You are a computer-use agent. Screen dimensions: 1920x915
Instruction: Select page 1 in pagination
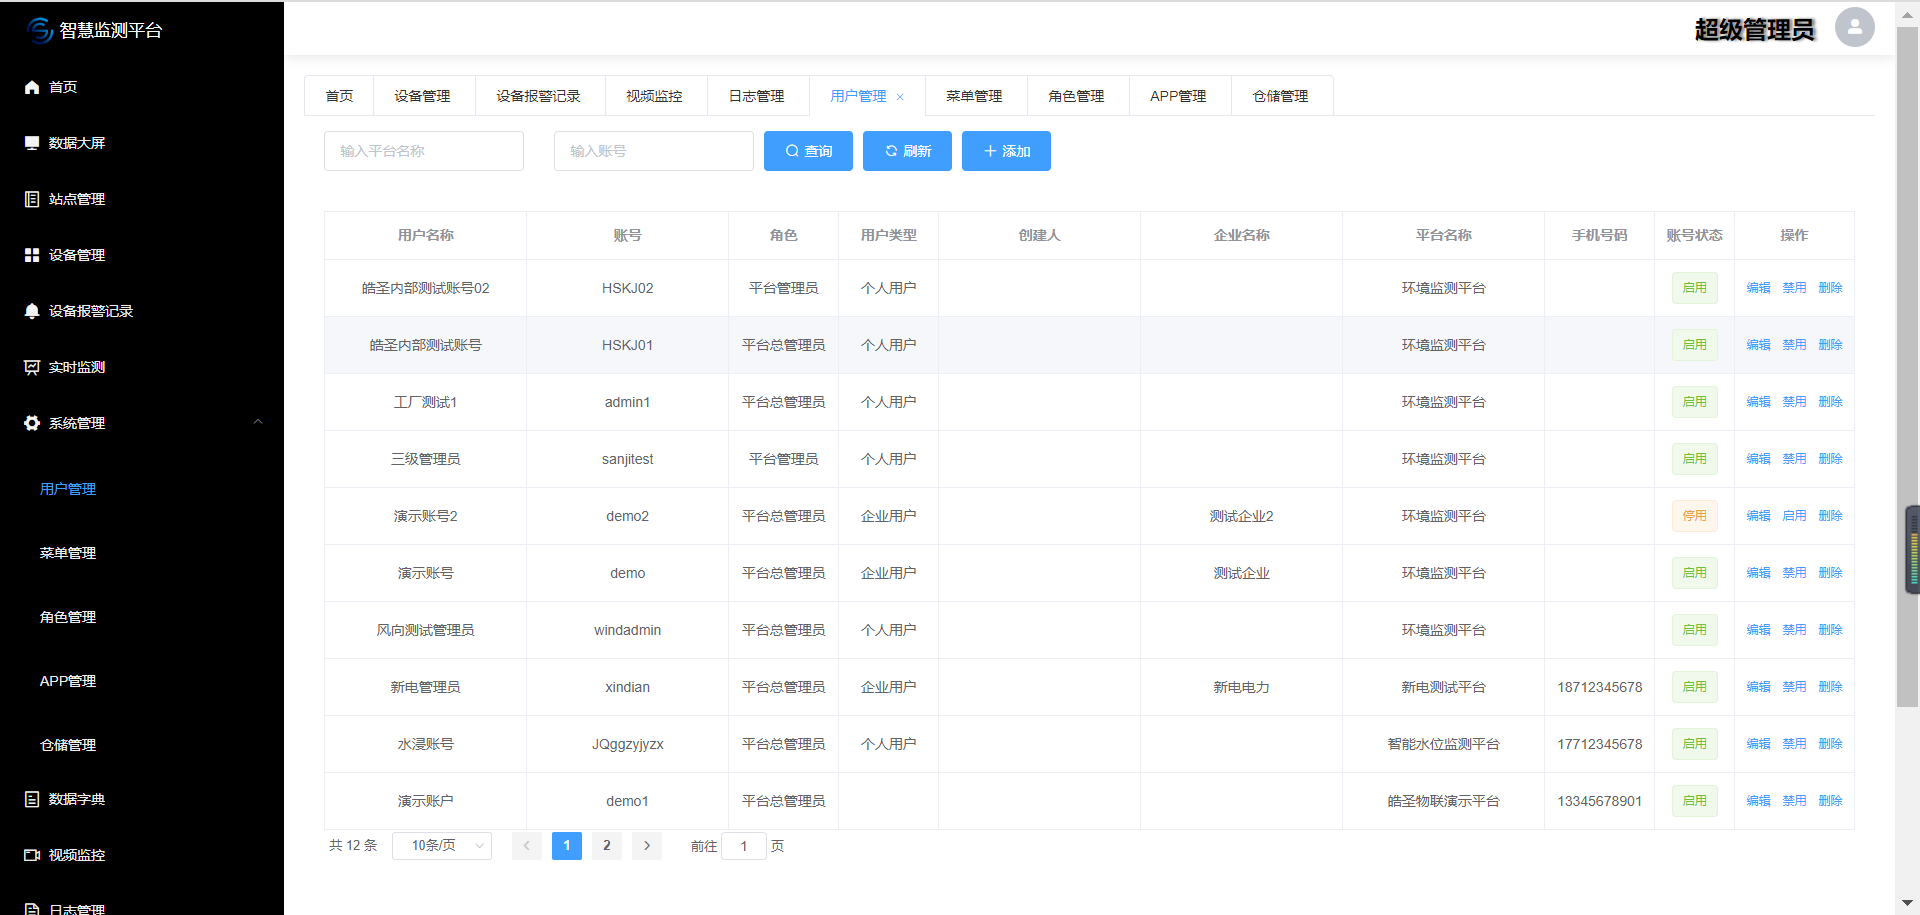(567, 846)
